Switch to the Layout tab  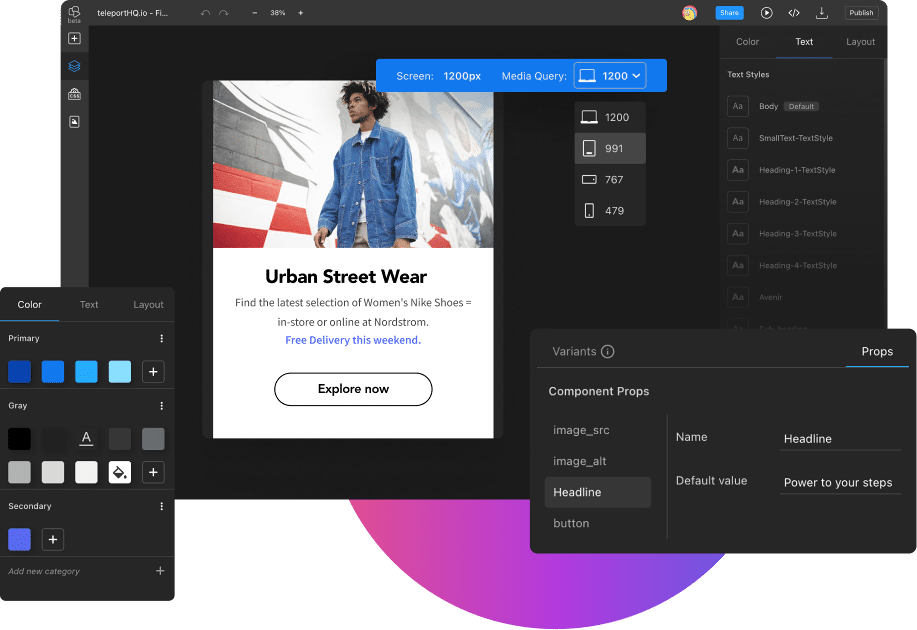click(148, 304)
